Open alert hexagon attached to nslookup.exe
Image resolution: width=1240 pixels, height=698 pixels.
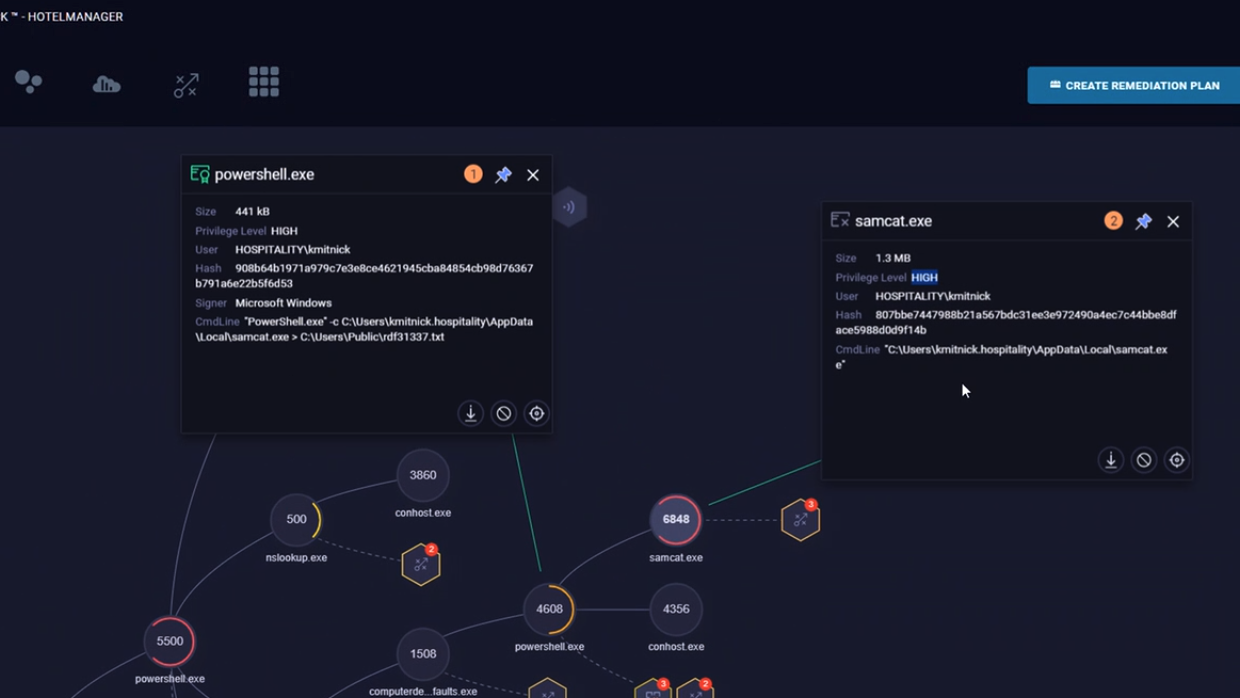click(421, 564)
